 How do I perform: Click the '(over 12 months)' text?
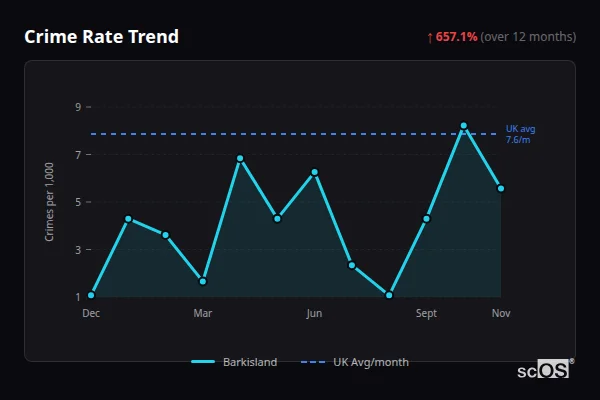tap(528, 37)
